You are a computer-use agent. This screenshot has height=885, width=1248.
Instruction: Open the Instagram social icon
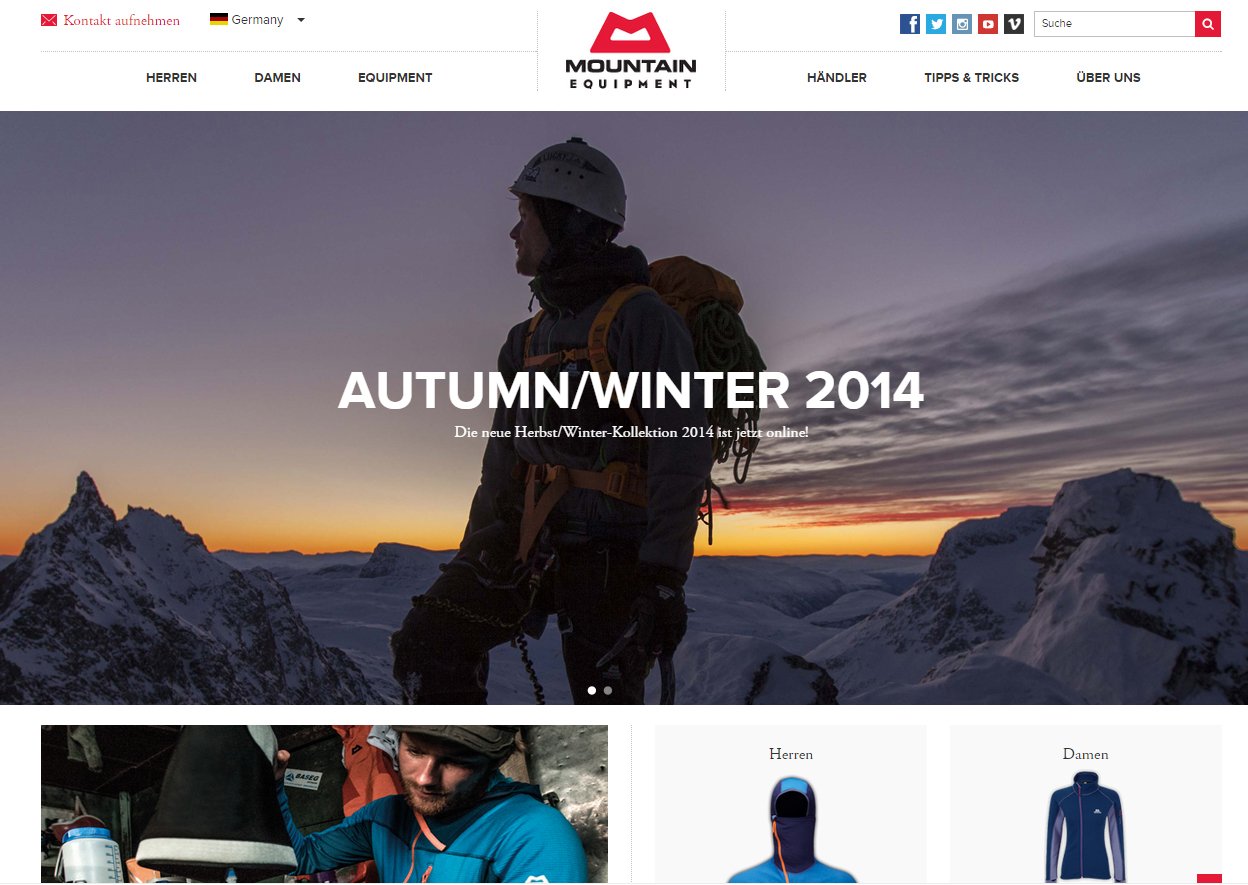coord(962,24)
